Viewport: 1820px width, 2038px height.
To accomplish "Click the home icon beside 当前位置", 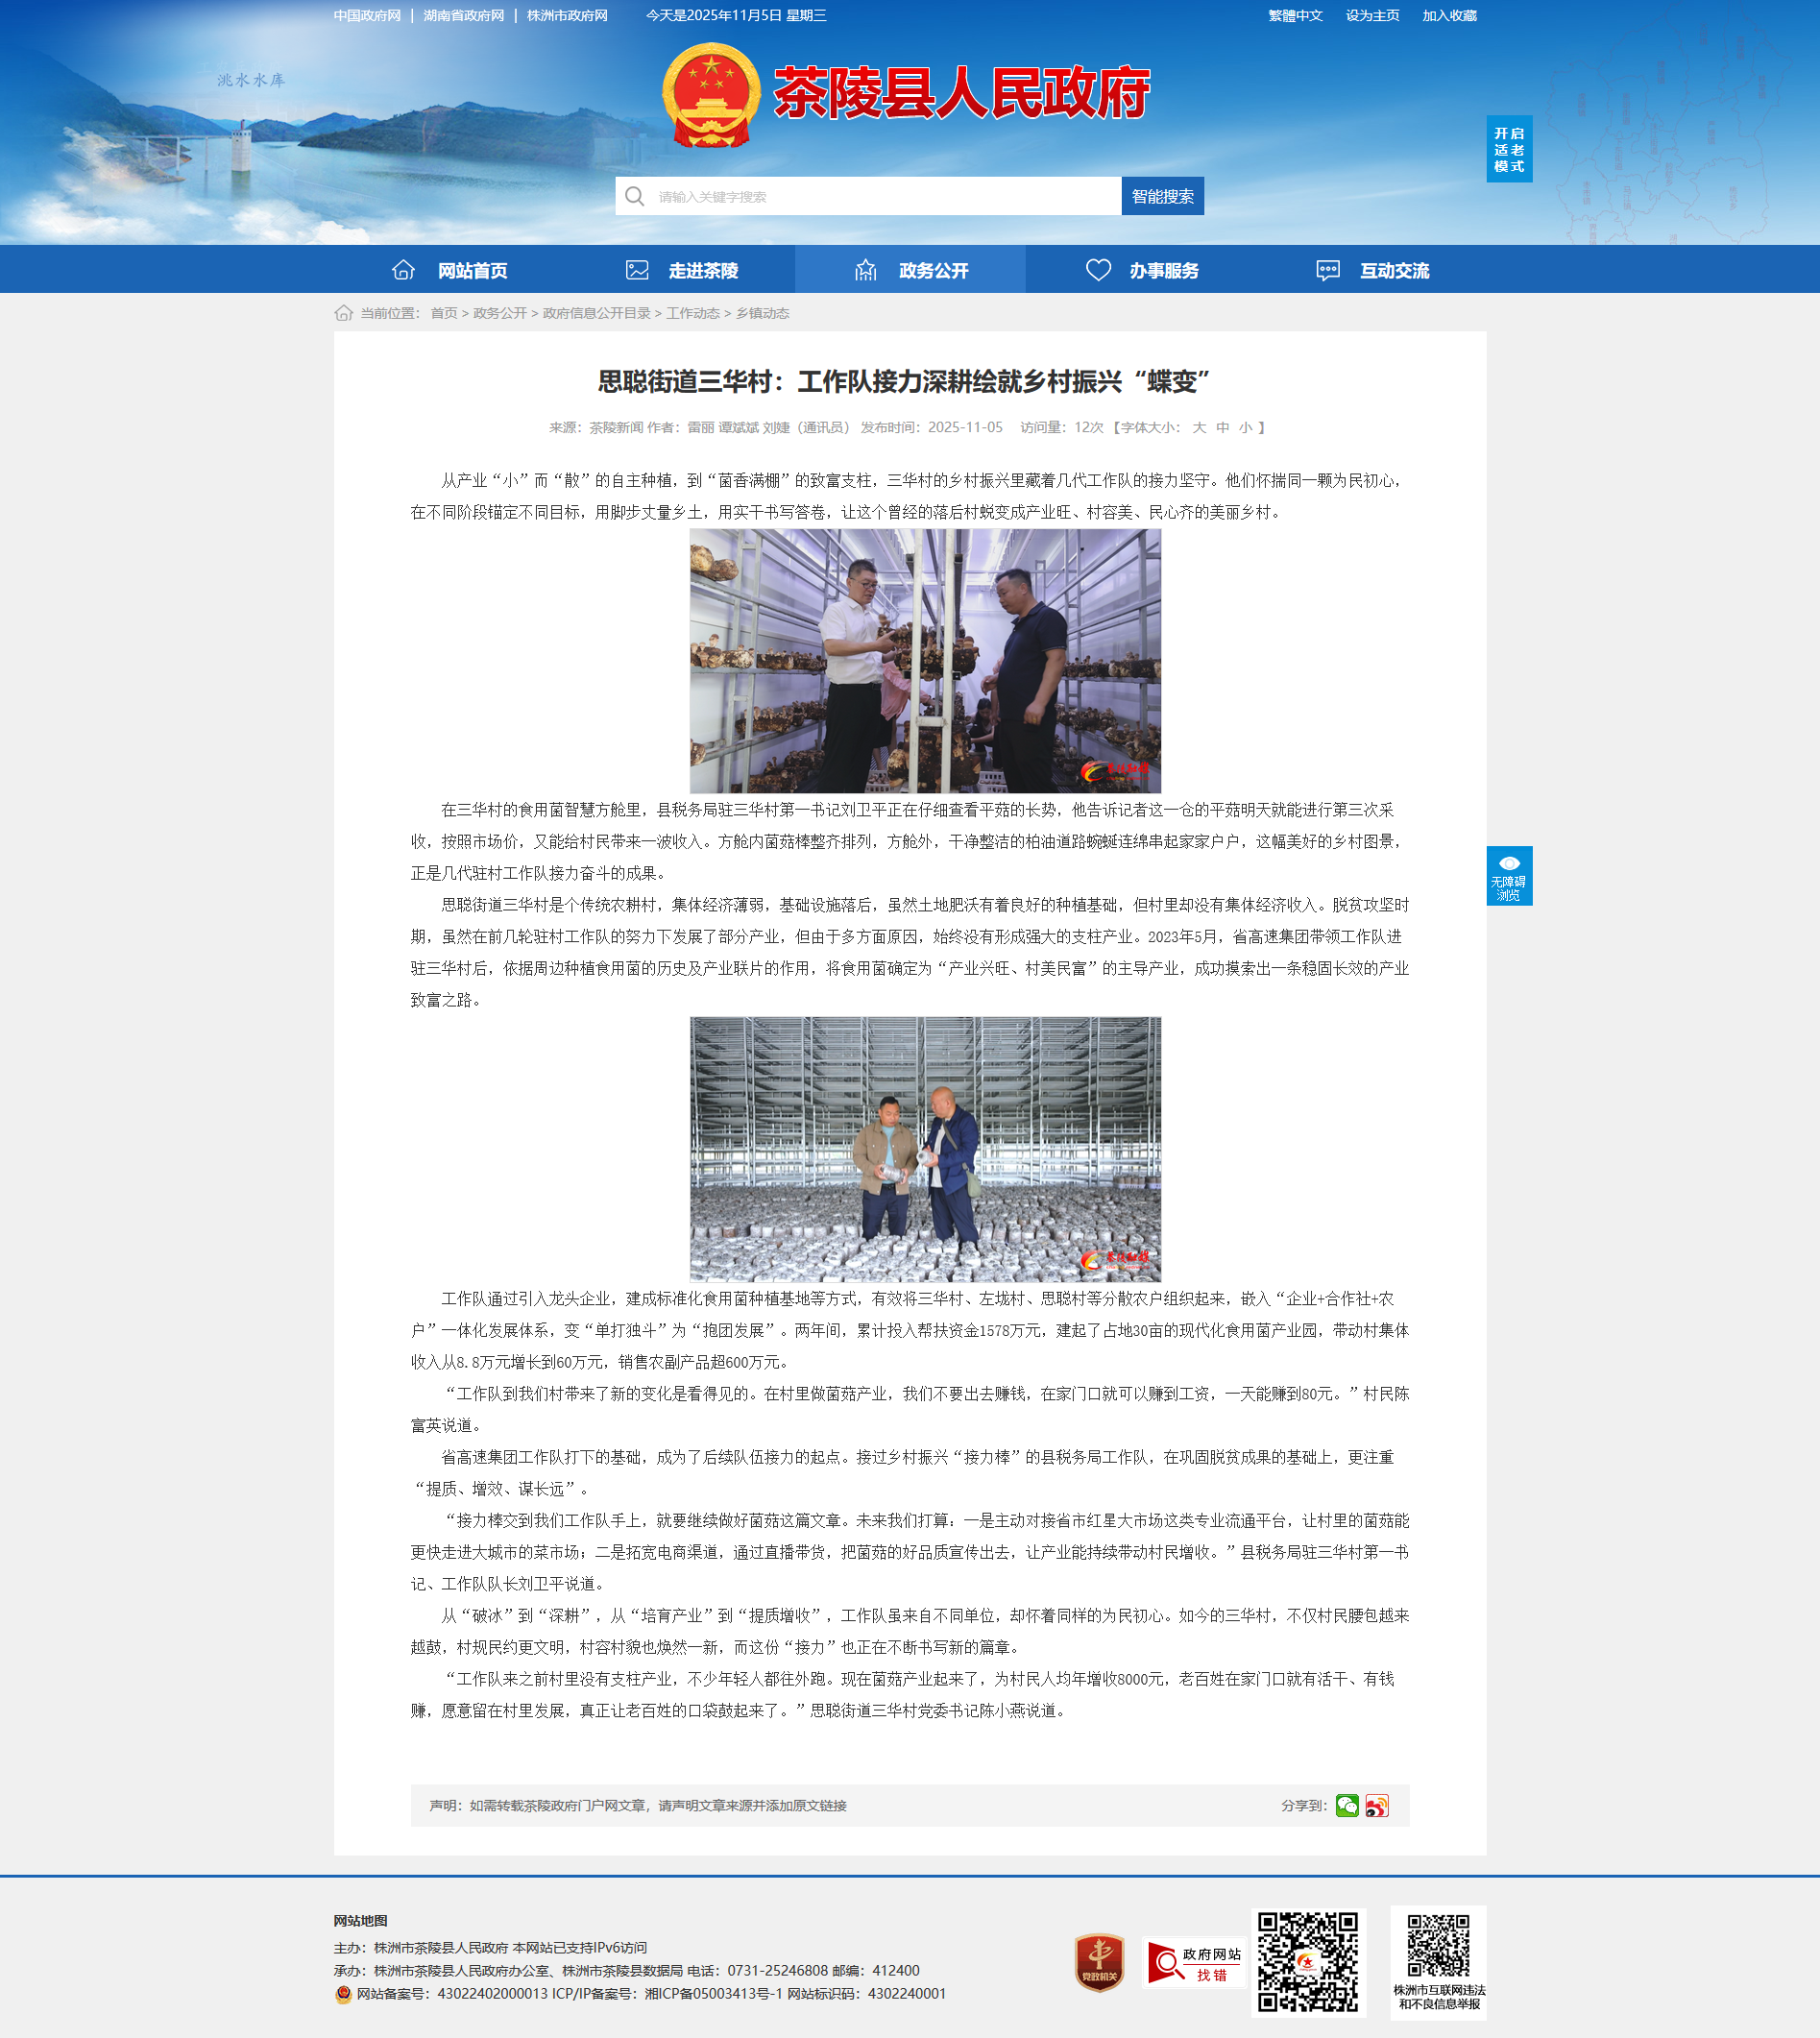I will 343,313.
